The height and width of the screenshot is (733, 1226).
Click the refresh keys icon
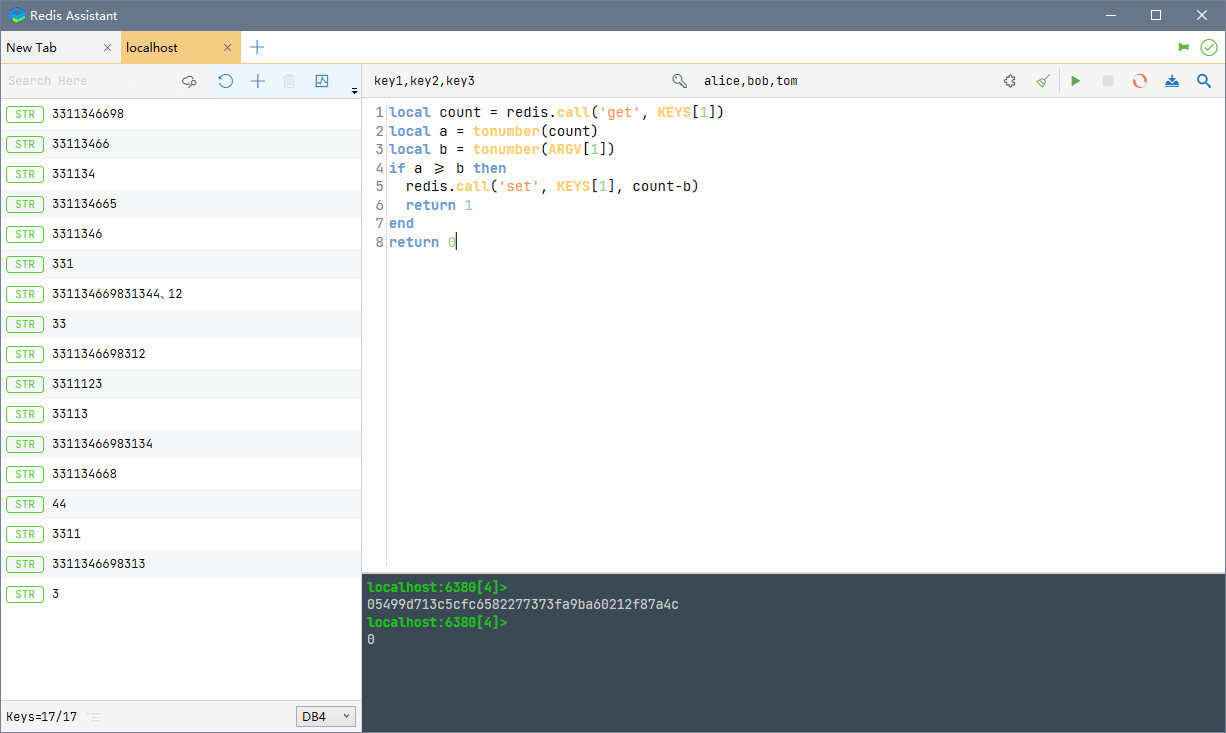click(x=225, y=81)
